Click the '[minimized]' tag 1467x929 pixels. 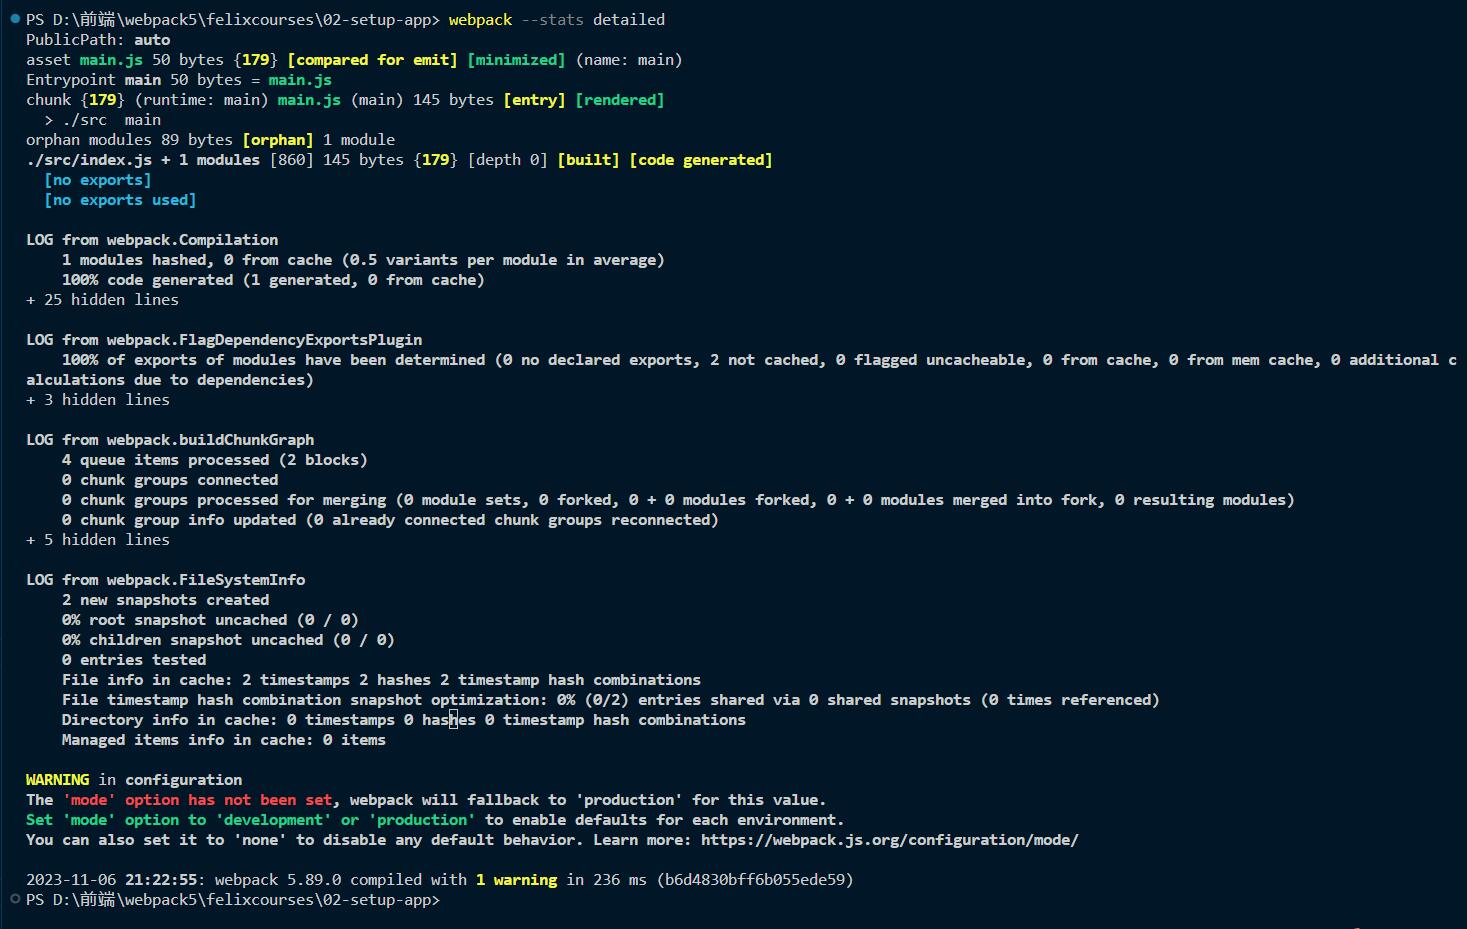tap(516, 60)
